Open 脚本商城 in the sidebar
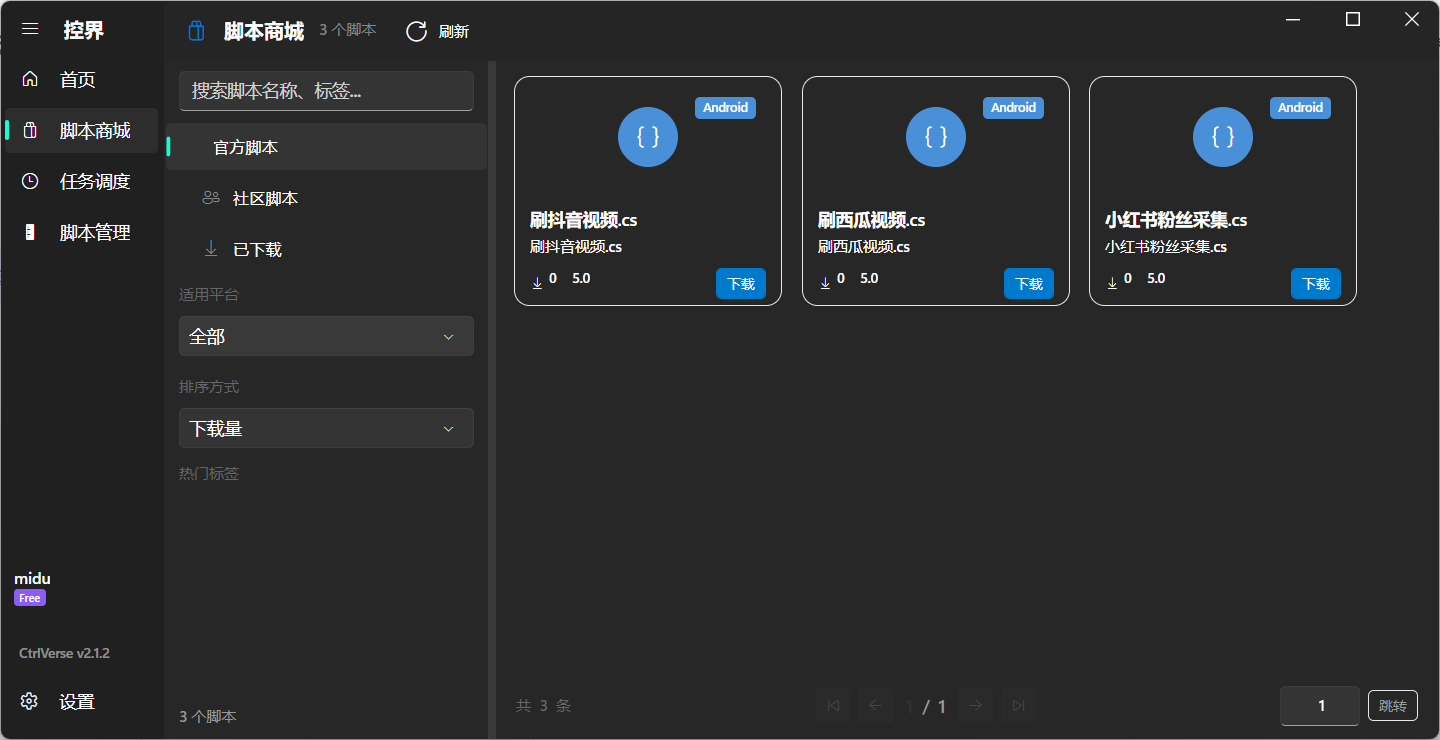The height and width of the screenshot is (740, 1440). tap(81, 131)
